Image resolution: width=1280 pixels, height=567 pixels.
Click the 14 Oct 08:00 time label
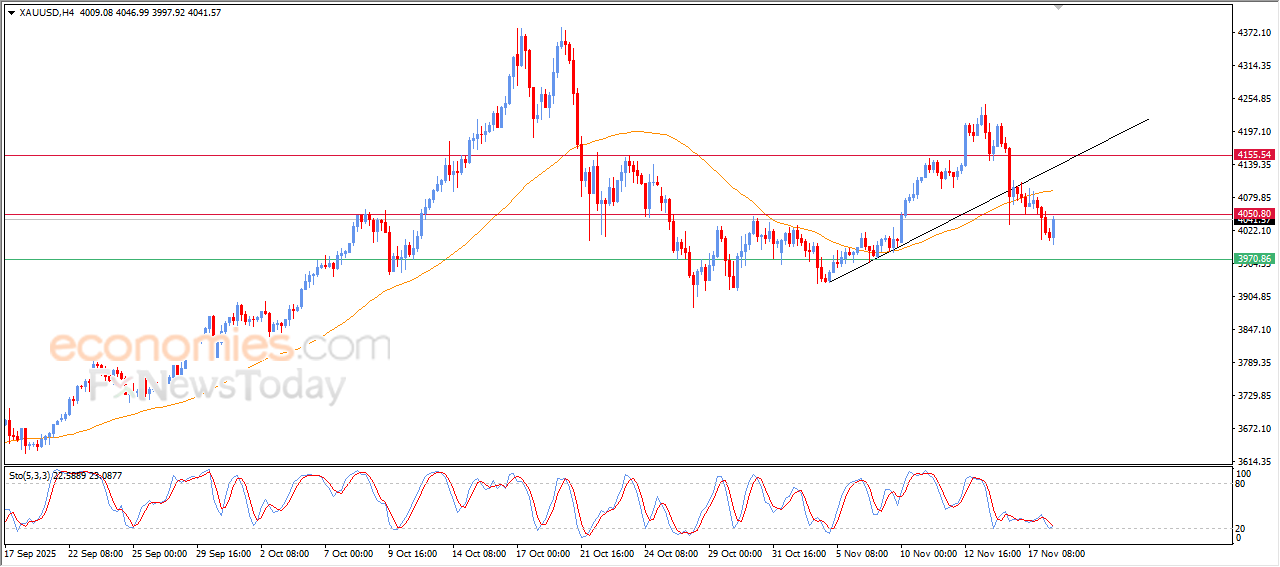pyautogui.click(x=479, y=553)
